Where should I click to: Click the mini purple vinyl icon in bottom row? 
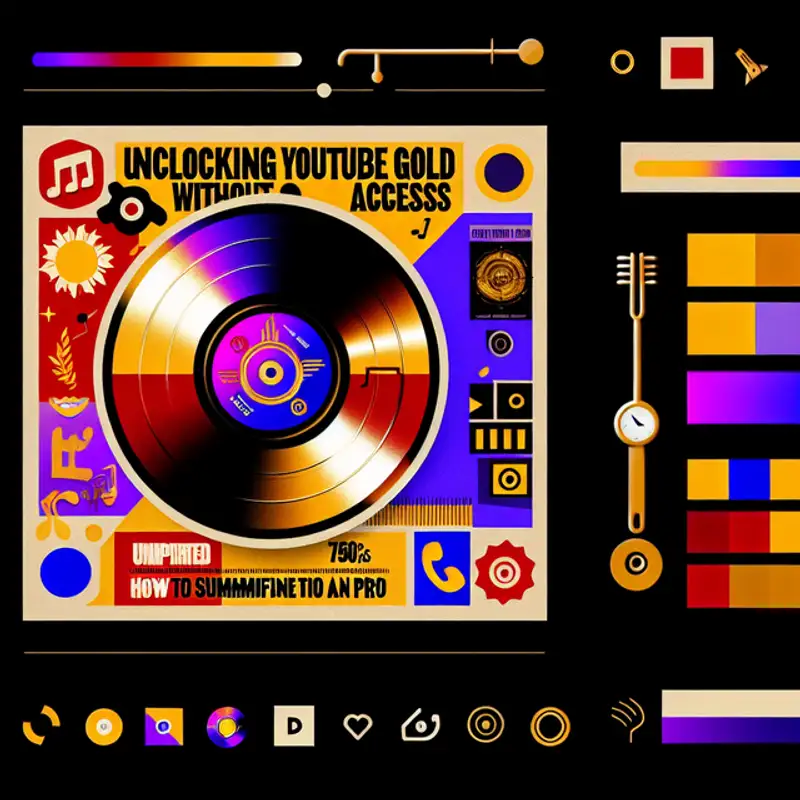coord(227,727)
